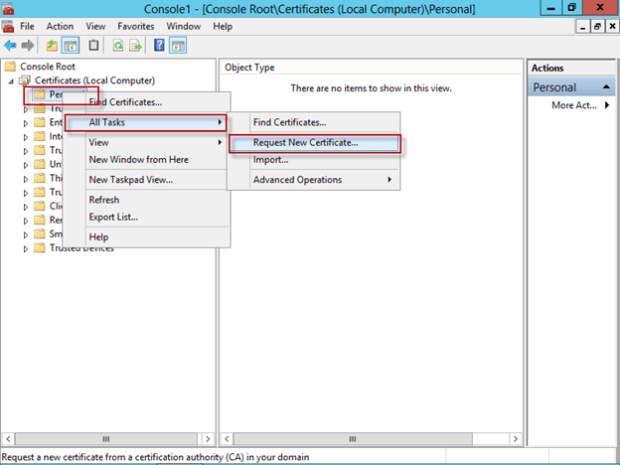Expand More Actions arrow in Actions pane
This screenshot has height=465, width=620.
tap(606, 106)
